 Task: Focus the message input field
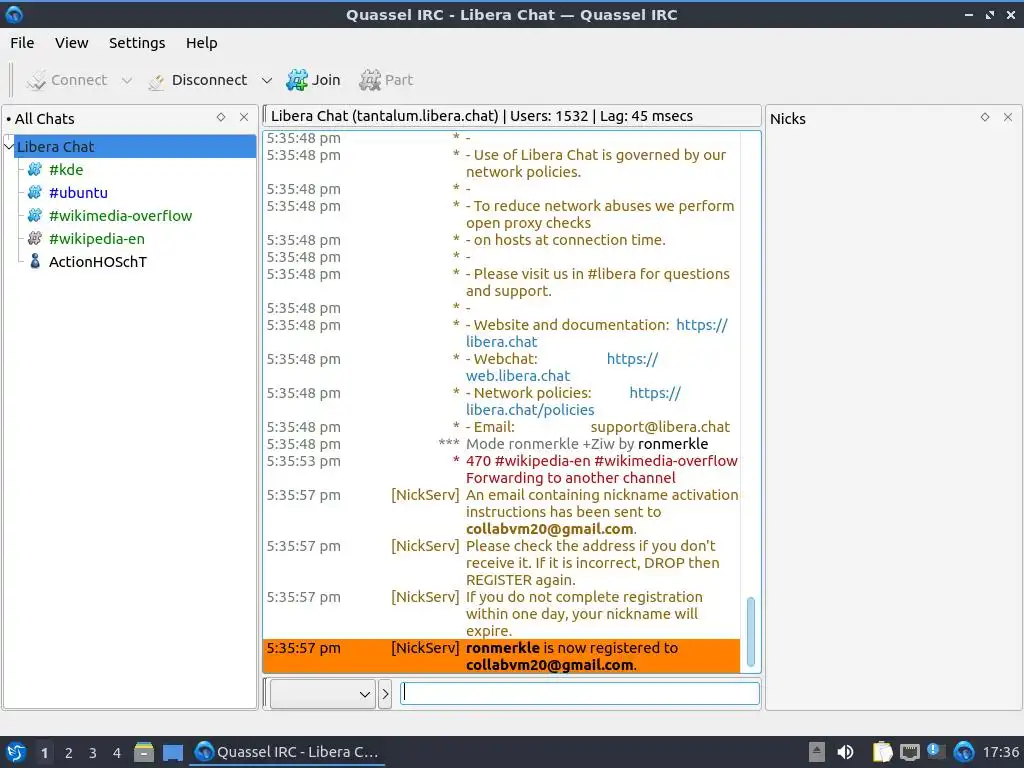pyautogui.click(x=579, y=694)
